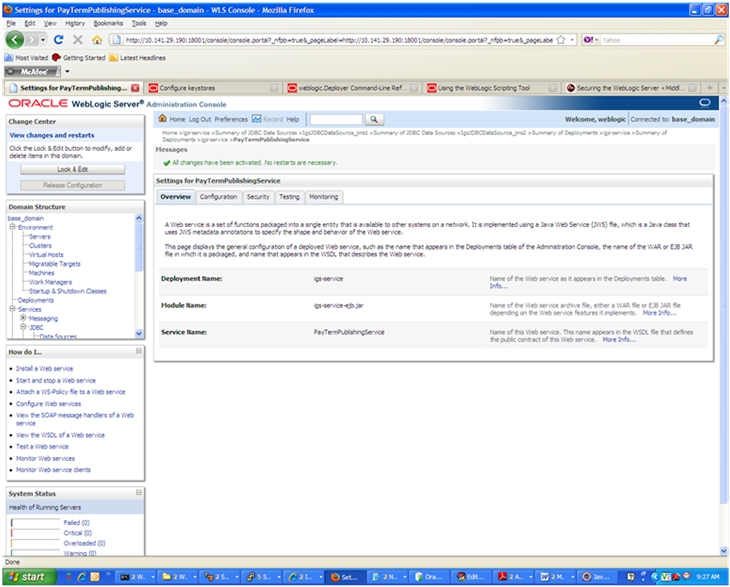Open Servers in Domain Structure tree

(x=40, y=236)
